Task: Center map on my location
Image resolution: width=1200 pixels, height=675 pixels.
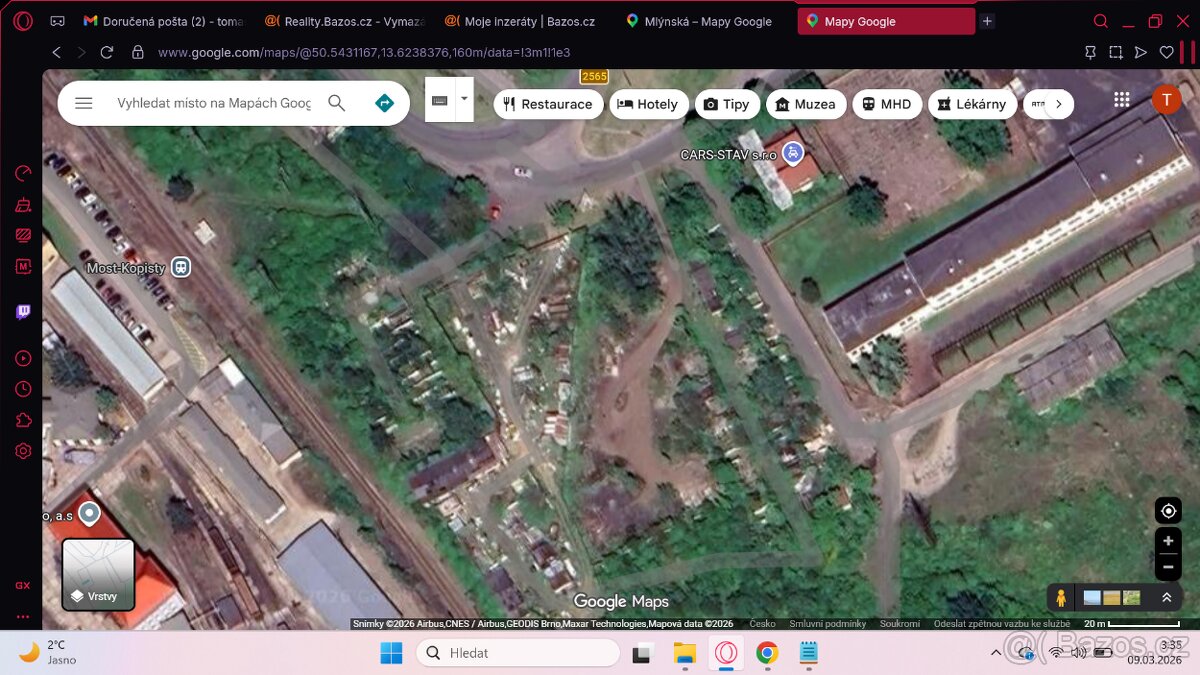Action: pos(1167,511)
